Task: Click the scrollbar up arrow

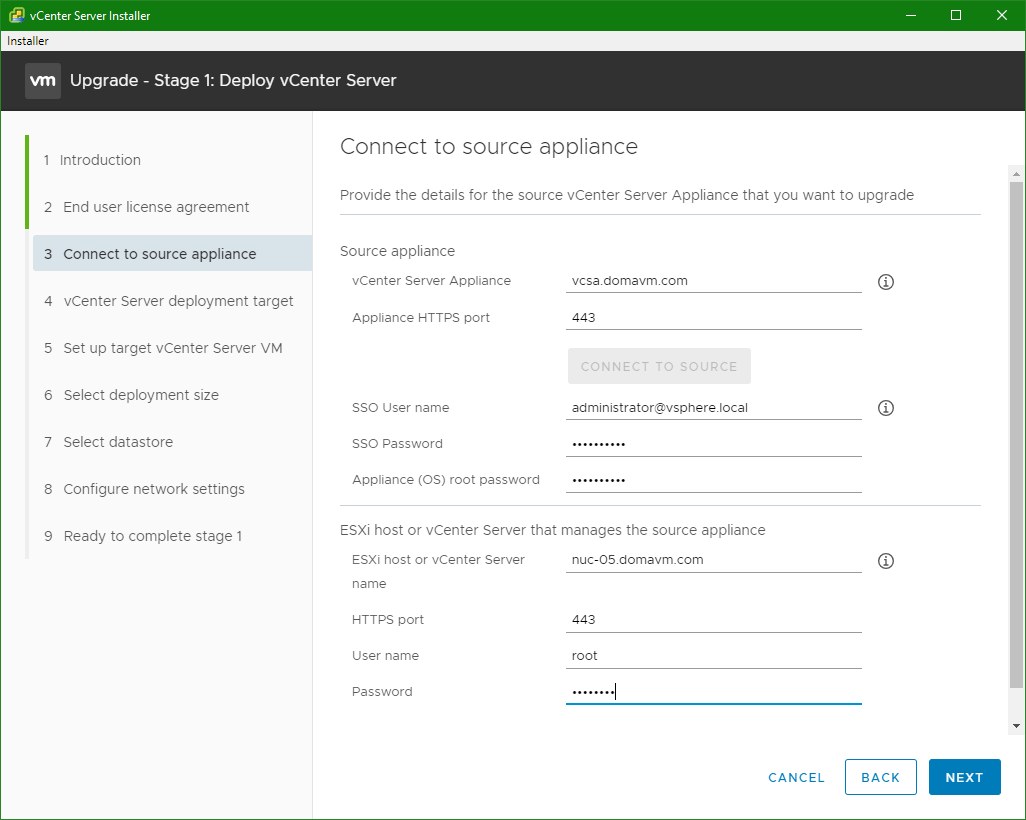Action: 1016,174
